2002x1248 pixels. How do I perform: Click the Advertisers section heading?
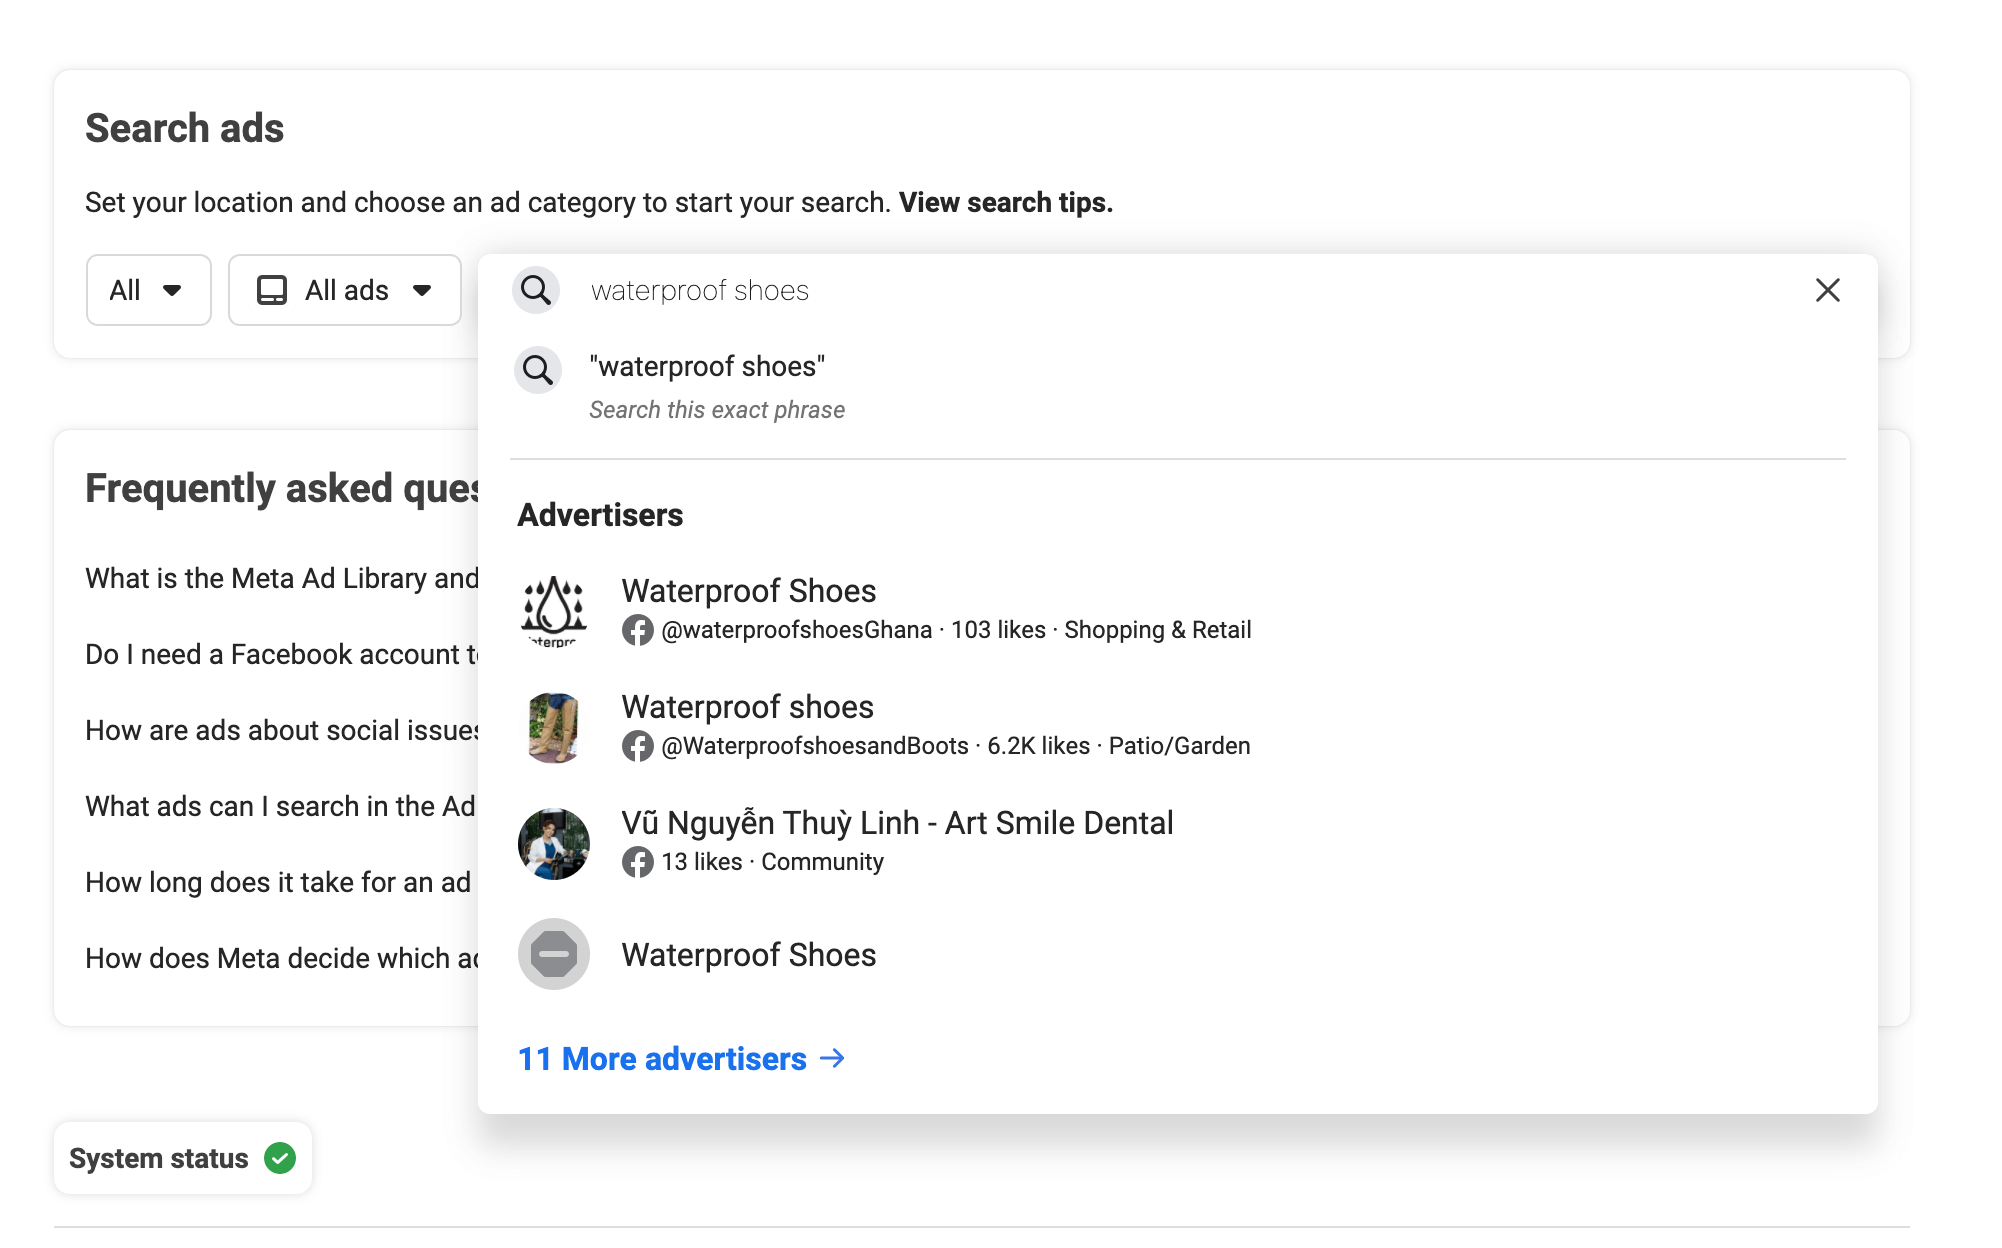pos(600,515)
